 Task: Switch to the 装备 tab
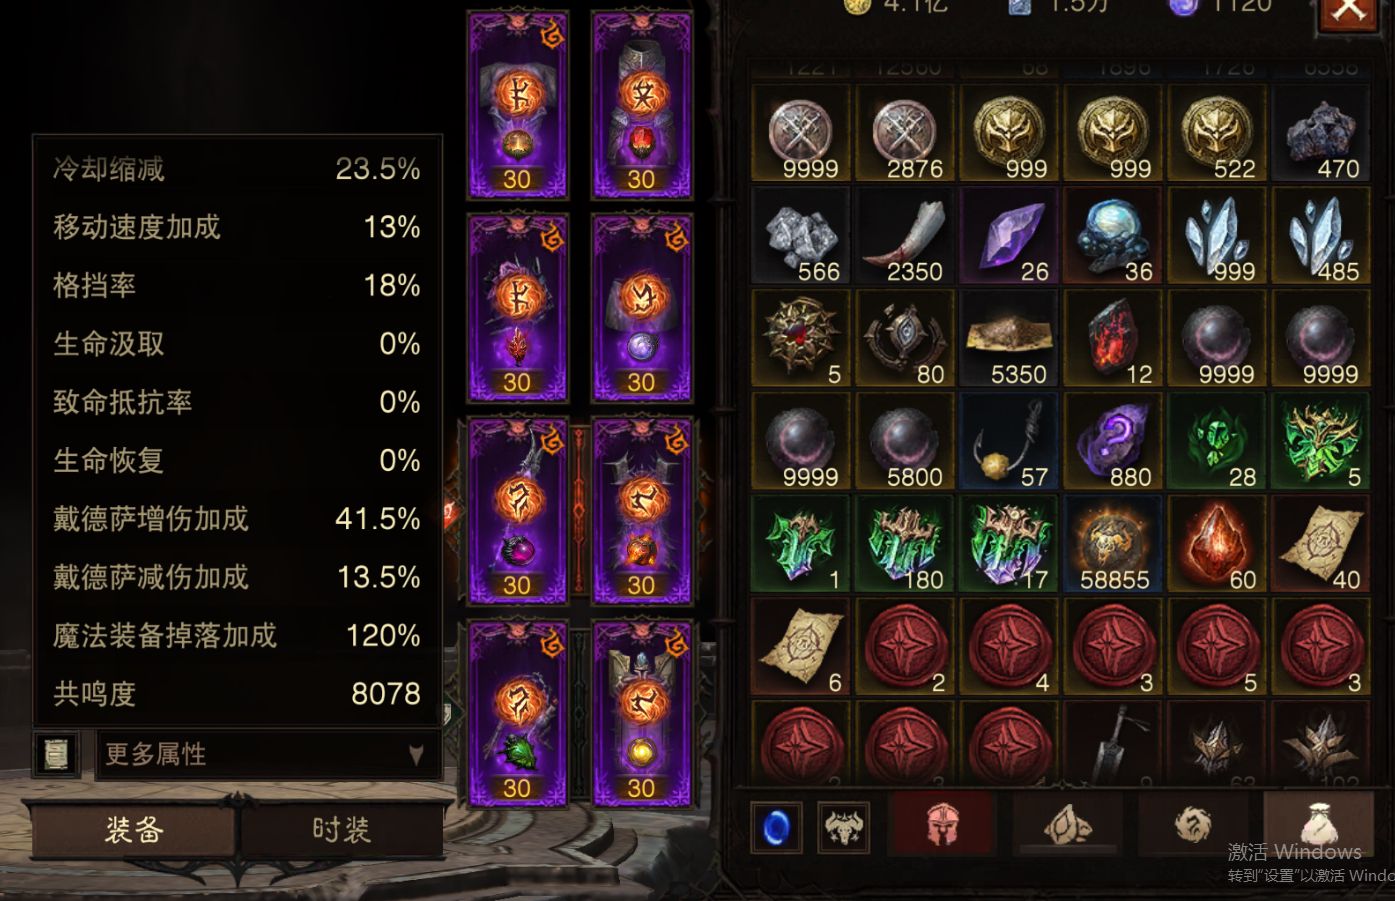[134, 829]
